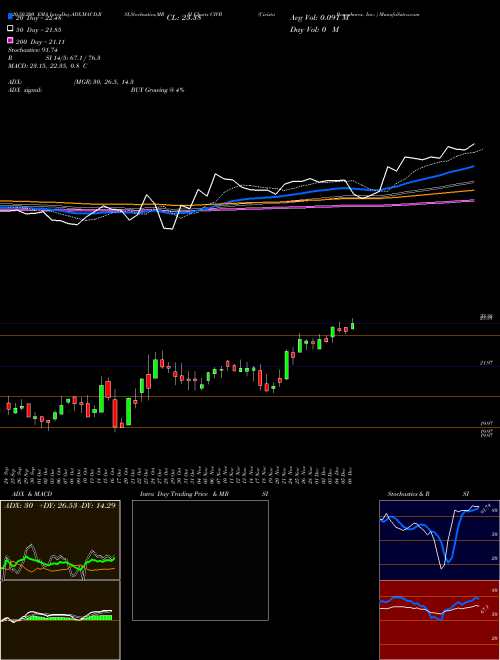Click the white 50 Day legend swatch
500x660 pixels.
pos(10,29)
